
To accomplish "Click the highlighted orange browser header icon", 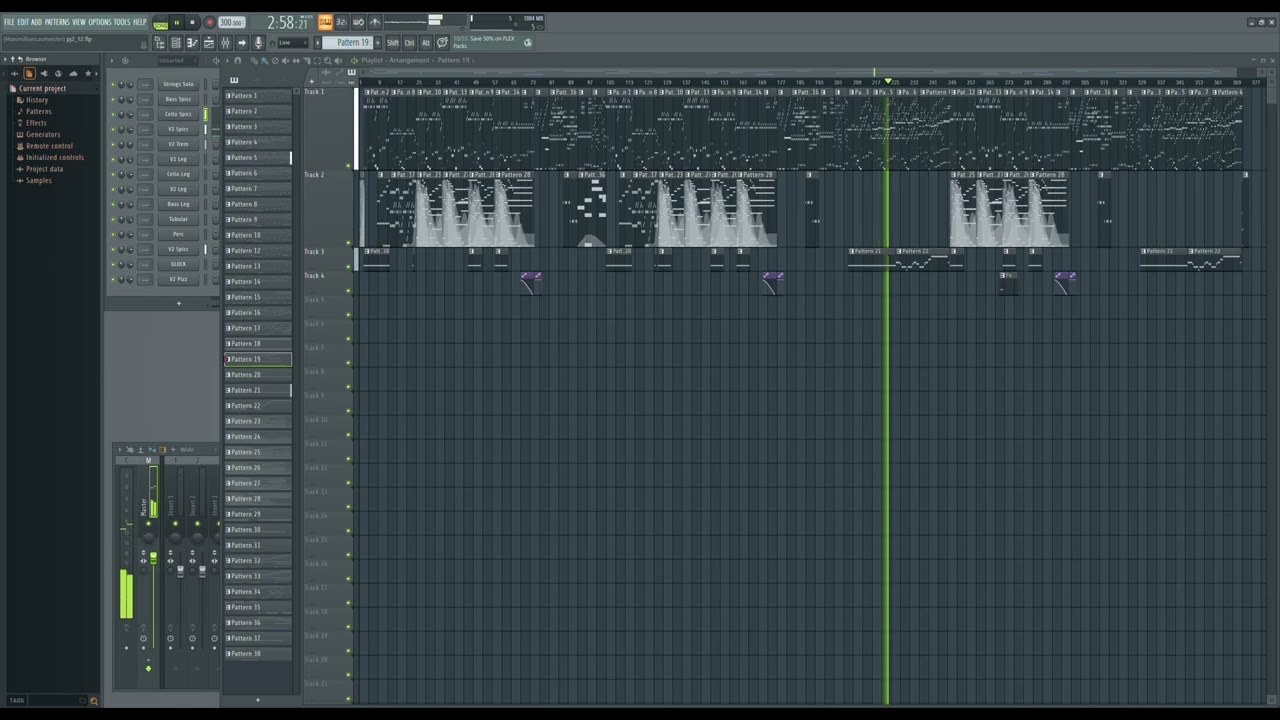I will (29, 73).
